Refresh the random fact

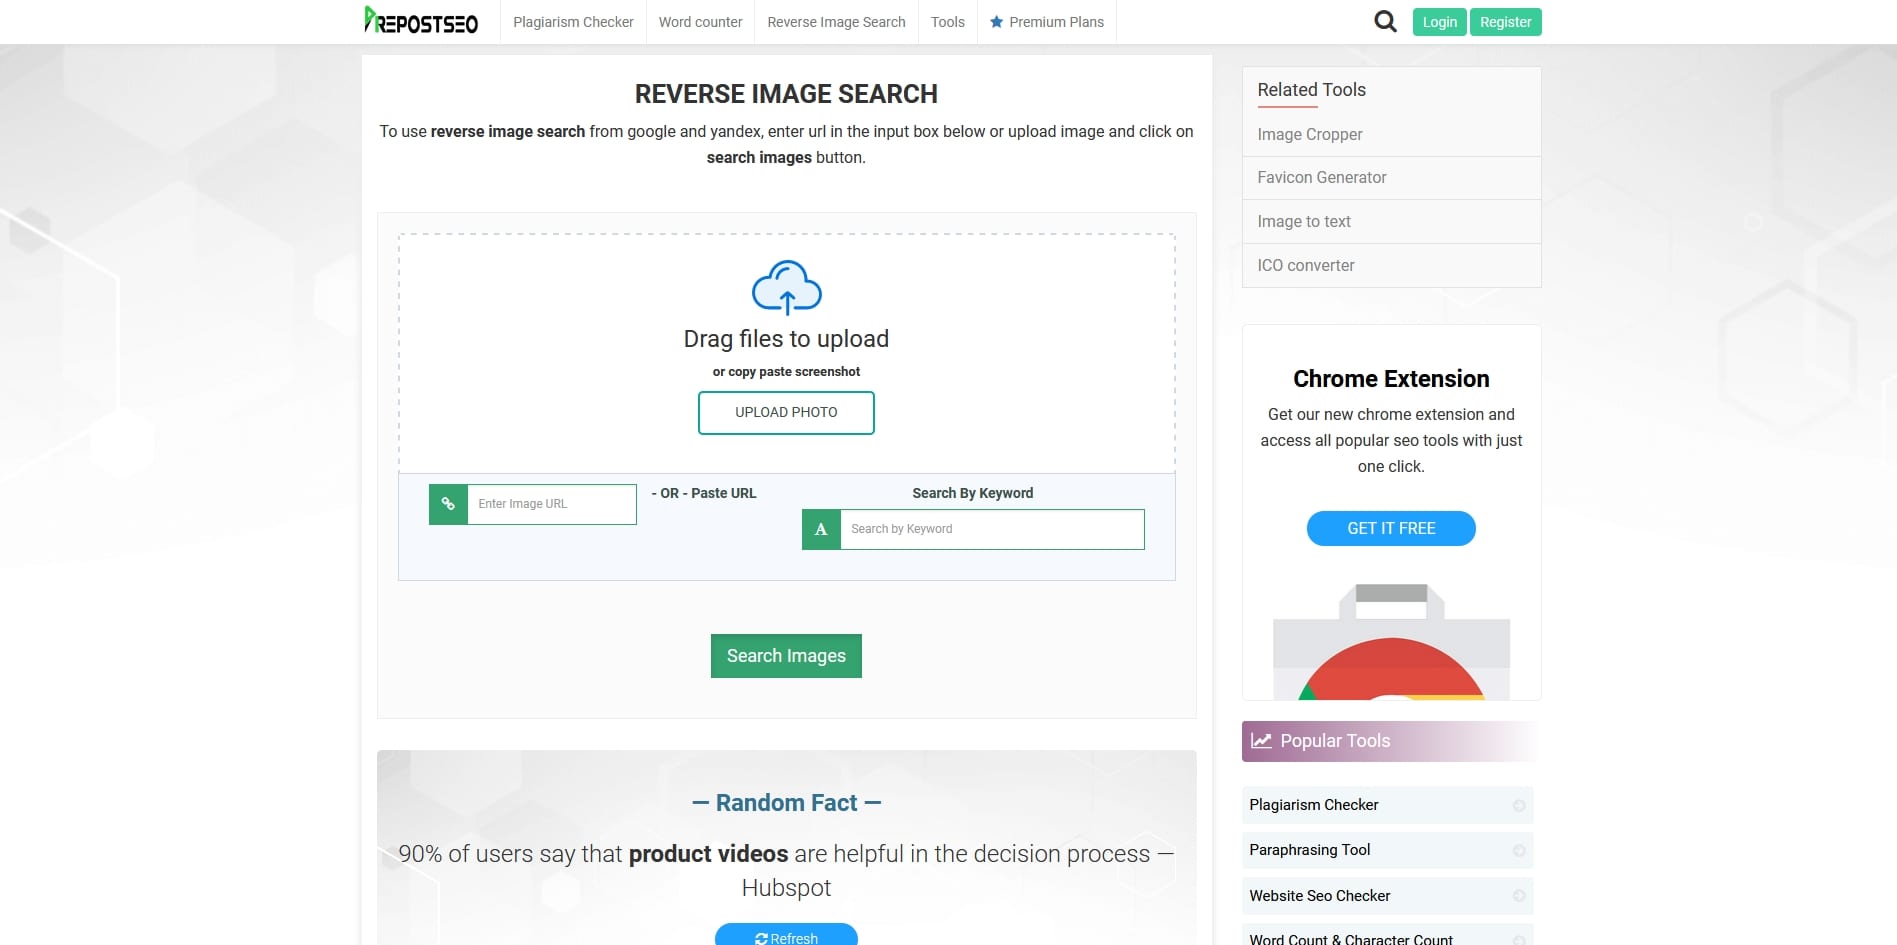(x=786, y=937)
